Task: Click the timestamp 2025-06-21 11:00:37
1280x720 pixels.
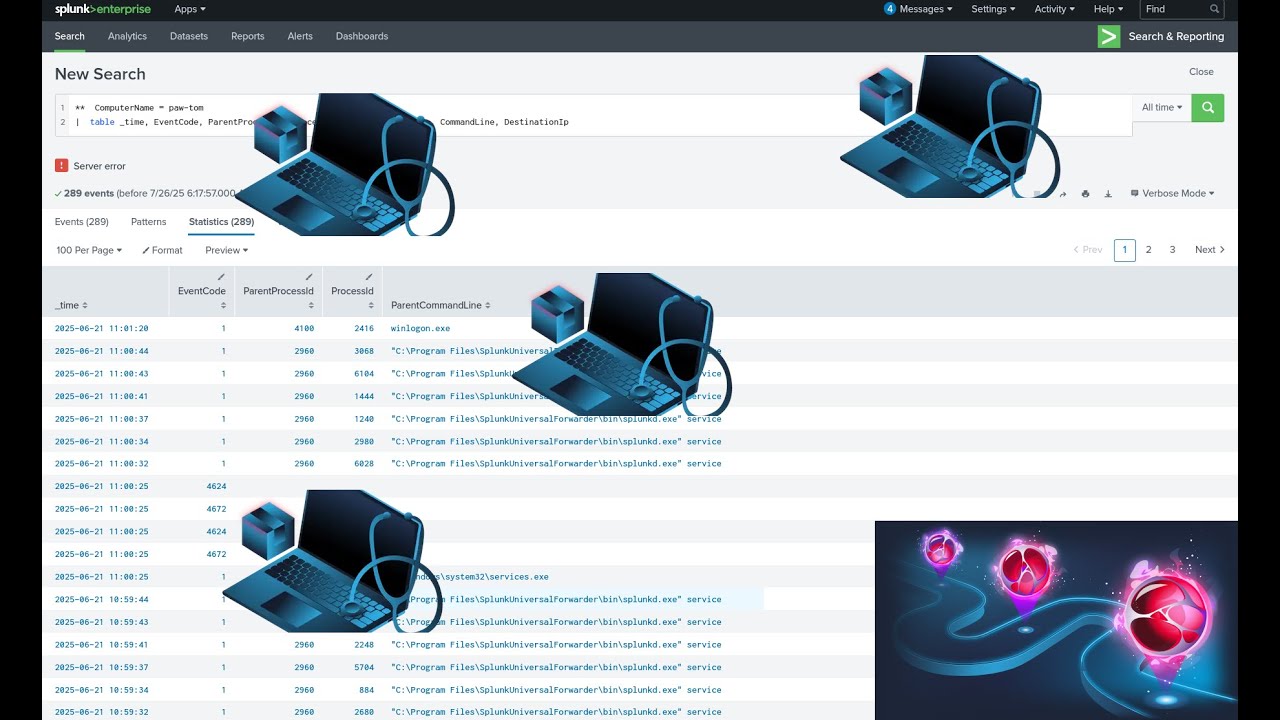Action: (x=102, y=419)
